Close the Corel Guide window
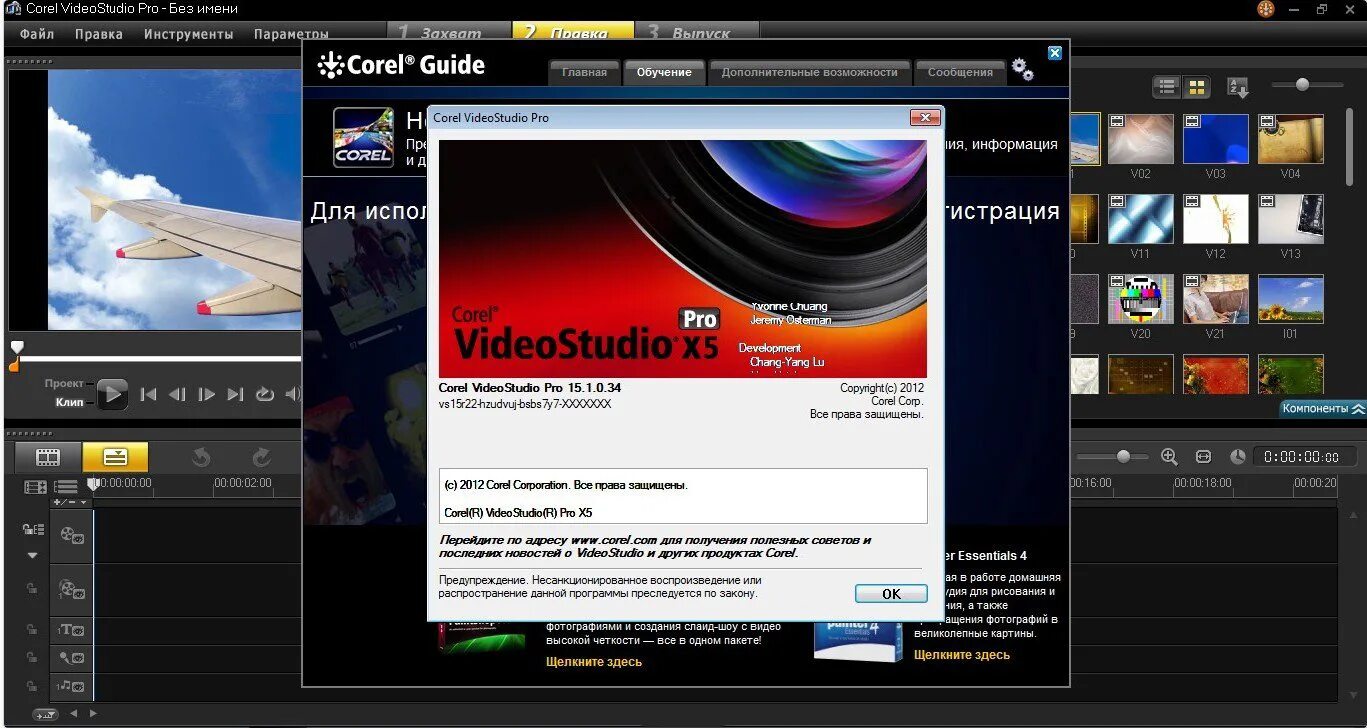The height and width of the screenshot is (728, 1367). 1054,53
